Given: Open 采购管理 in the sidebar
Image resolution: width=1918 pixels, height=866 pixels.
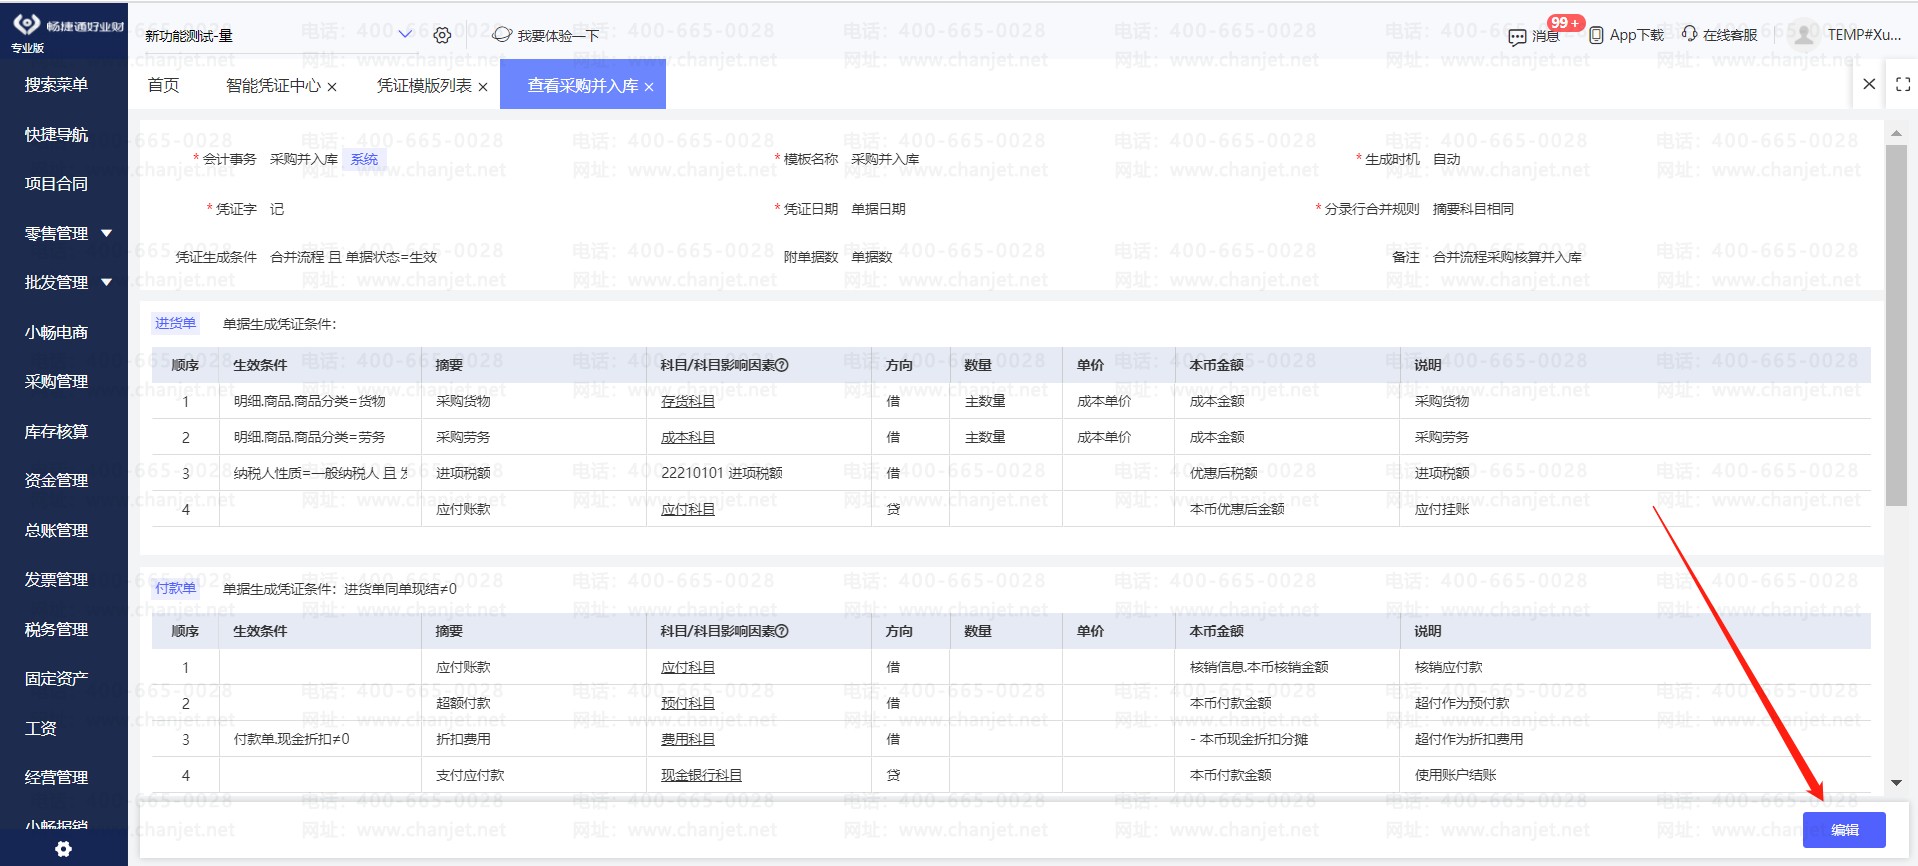Looking at the screenshot, I should 57,382.
